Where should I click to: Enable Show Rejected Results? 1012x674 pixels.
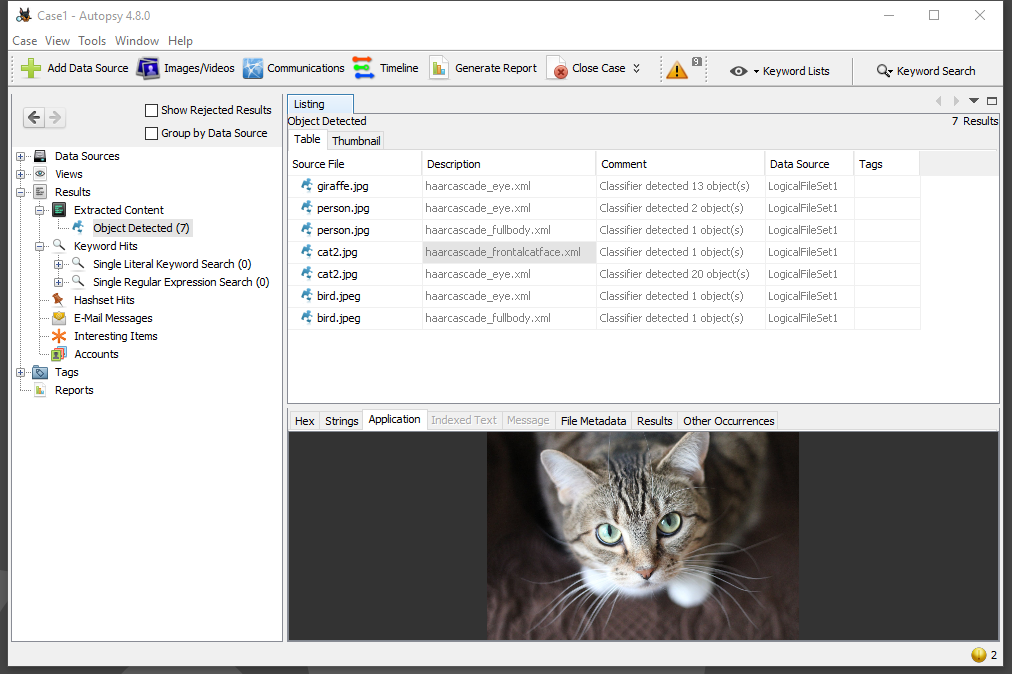coord(151,110)
